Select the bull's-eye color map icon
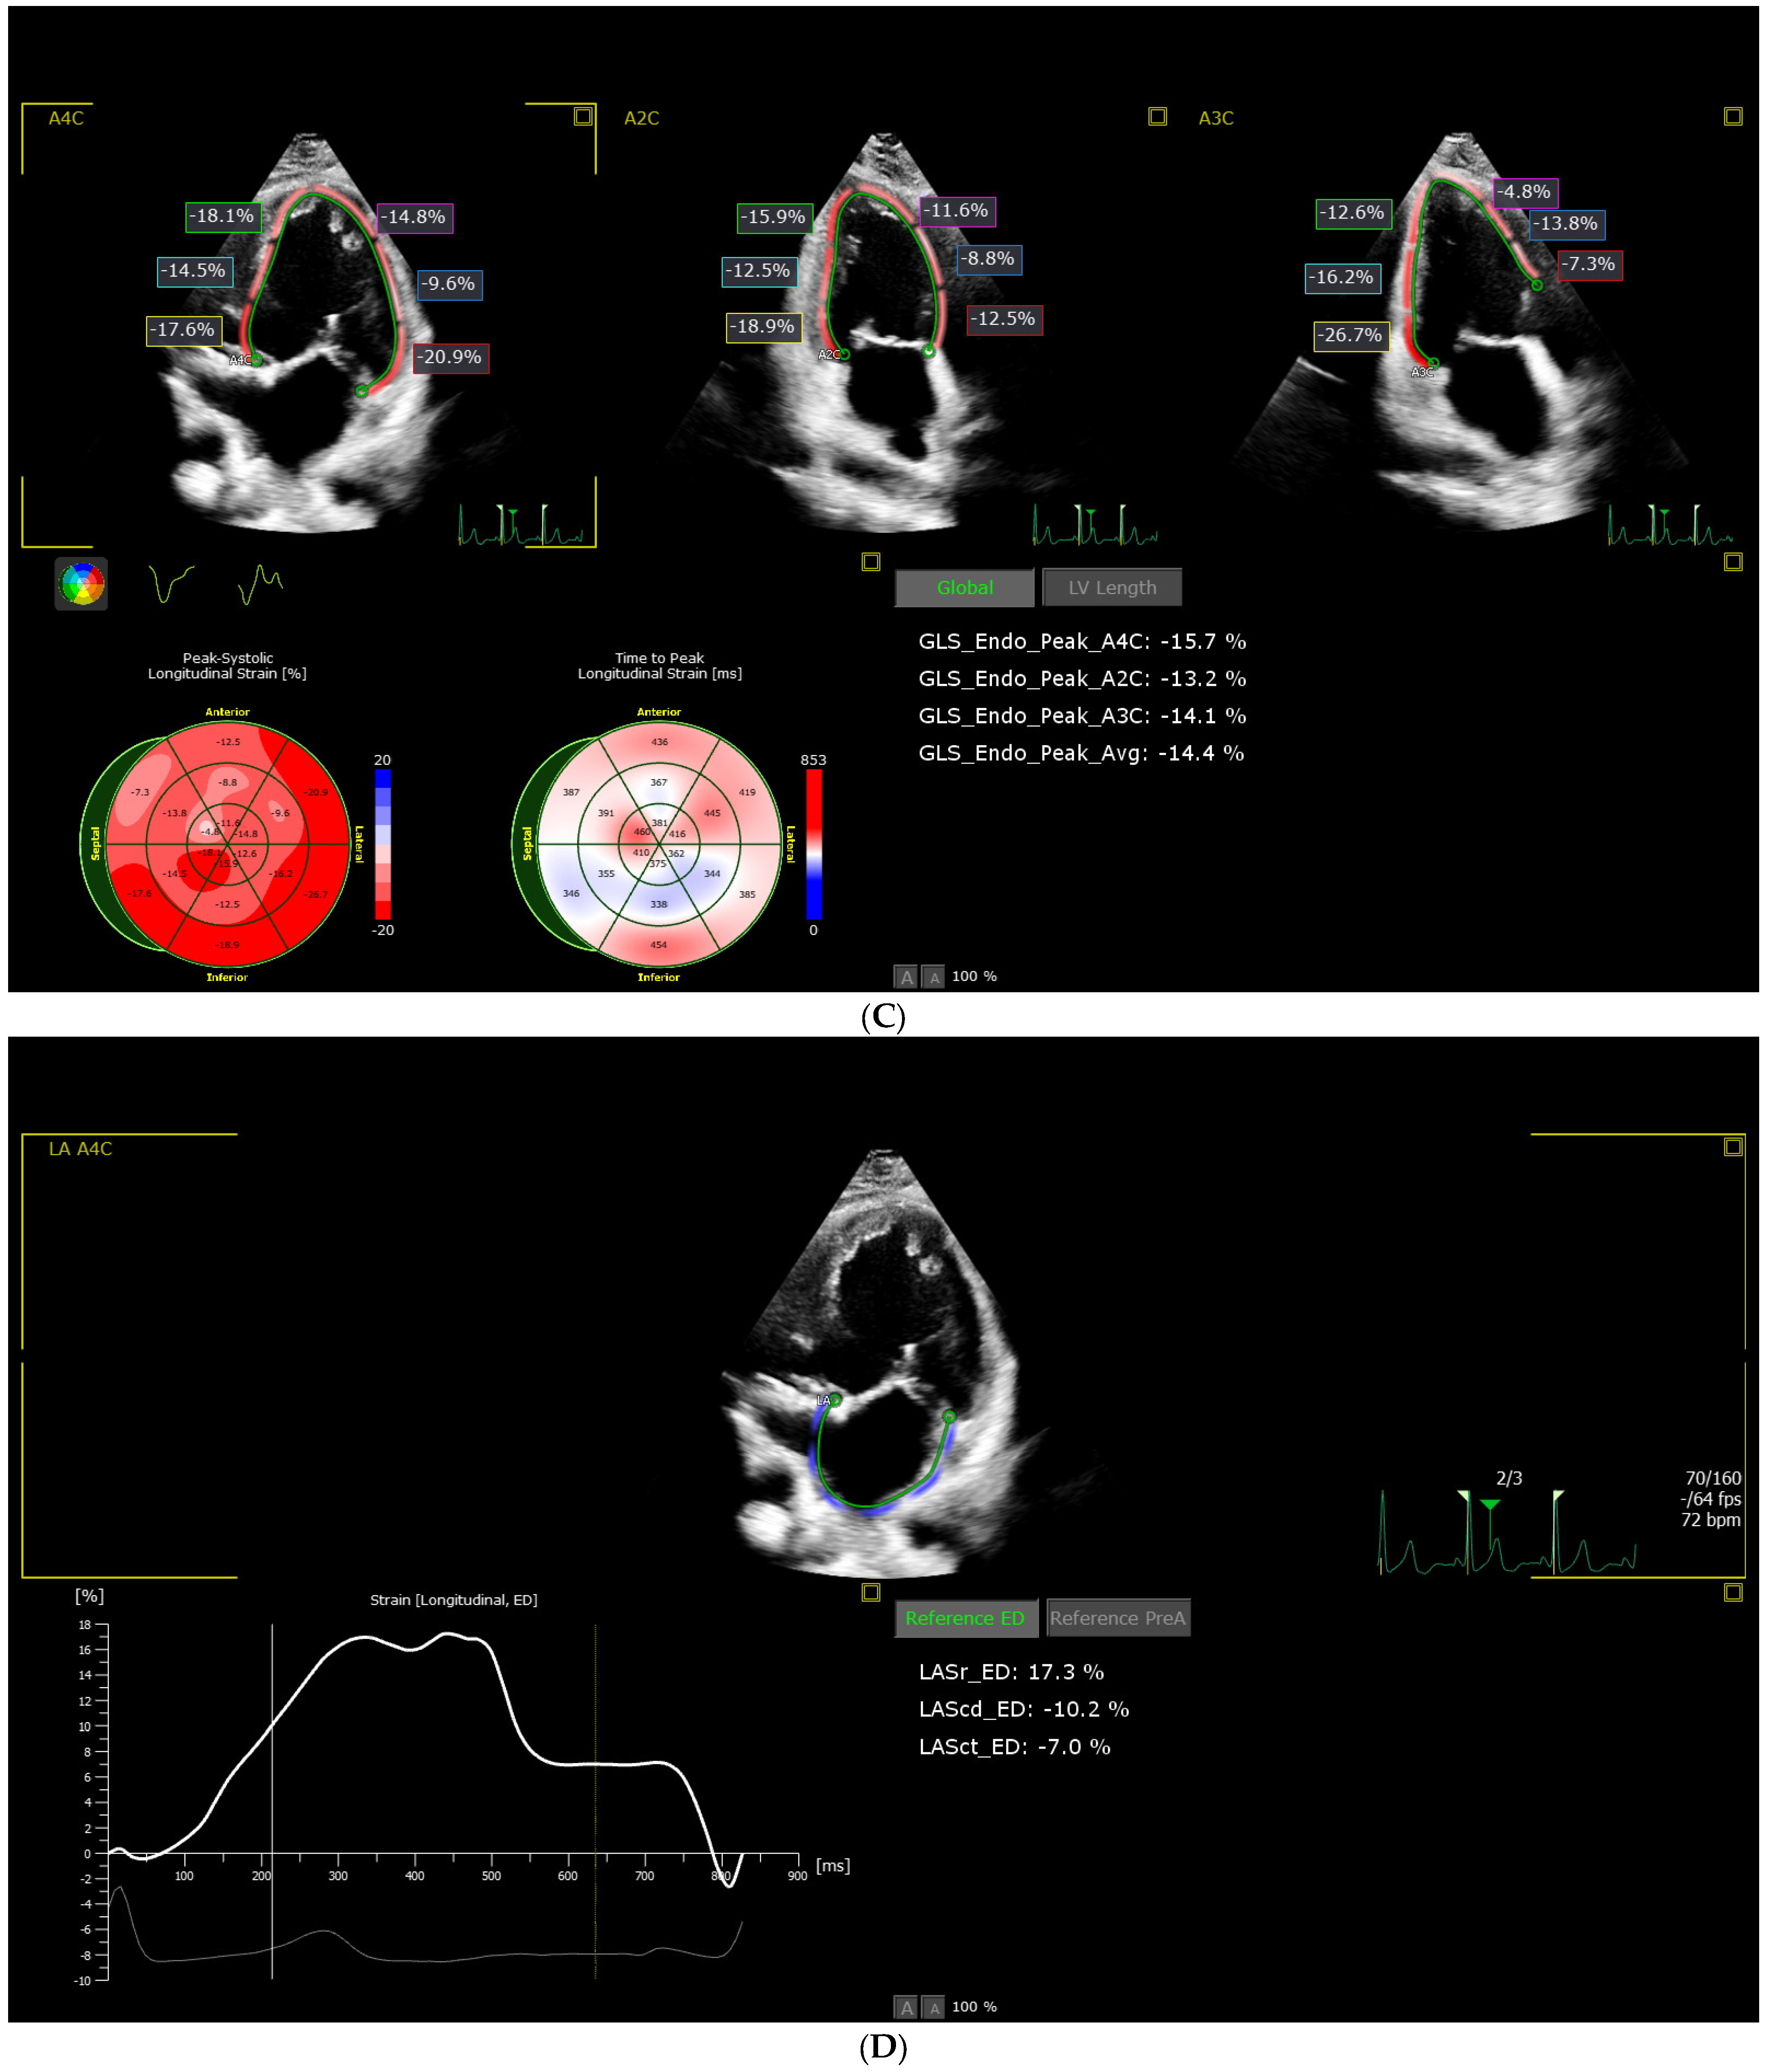Screen dimensions: 1766x2072 81,584
